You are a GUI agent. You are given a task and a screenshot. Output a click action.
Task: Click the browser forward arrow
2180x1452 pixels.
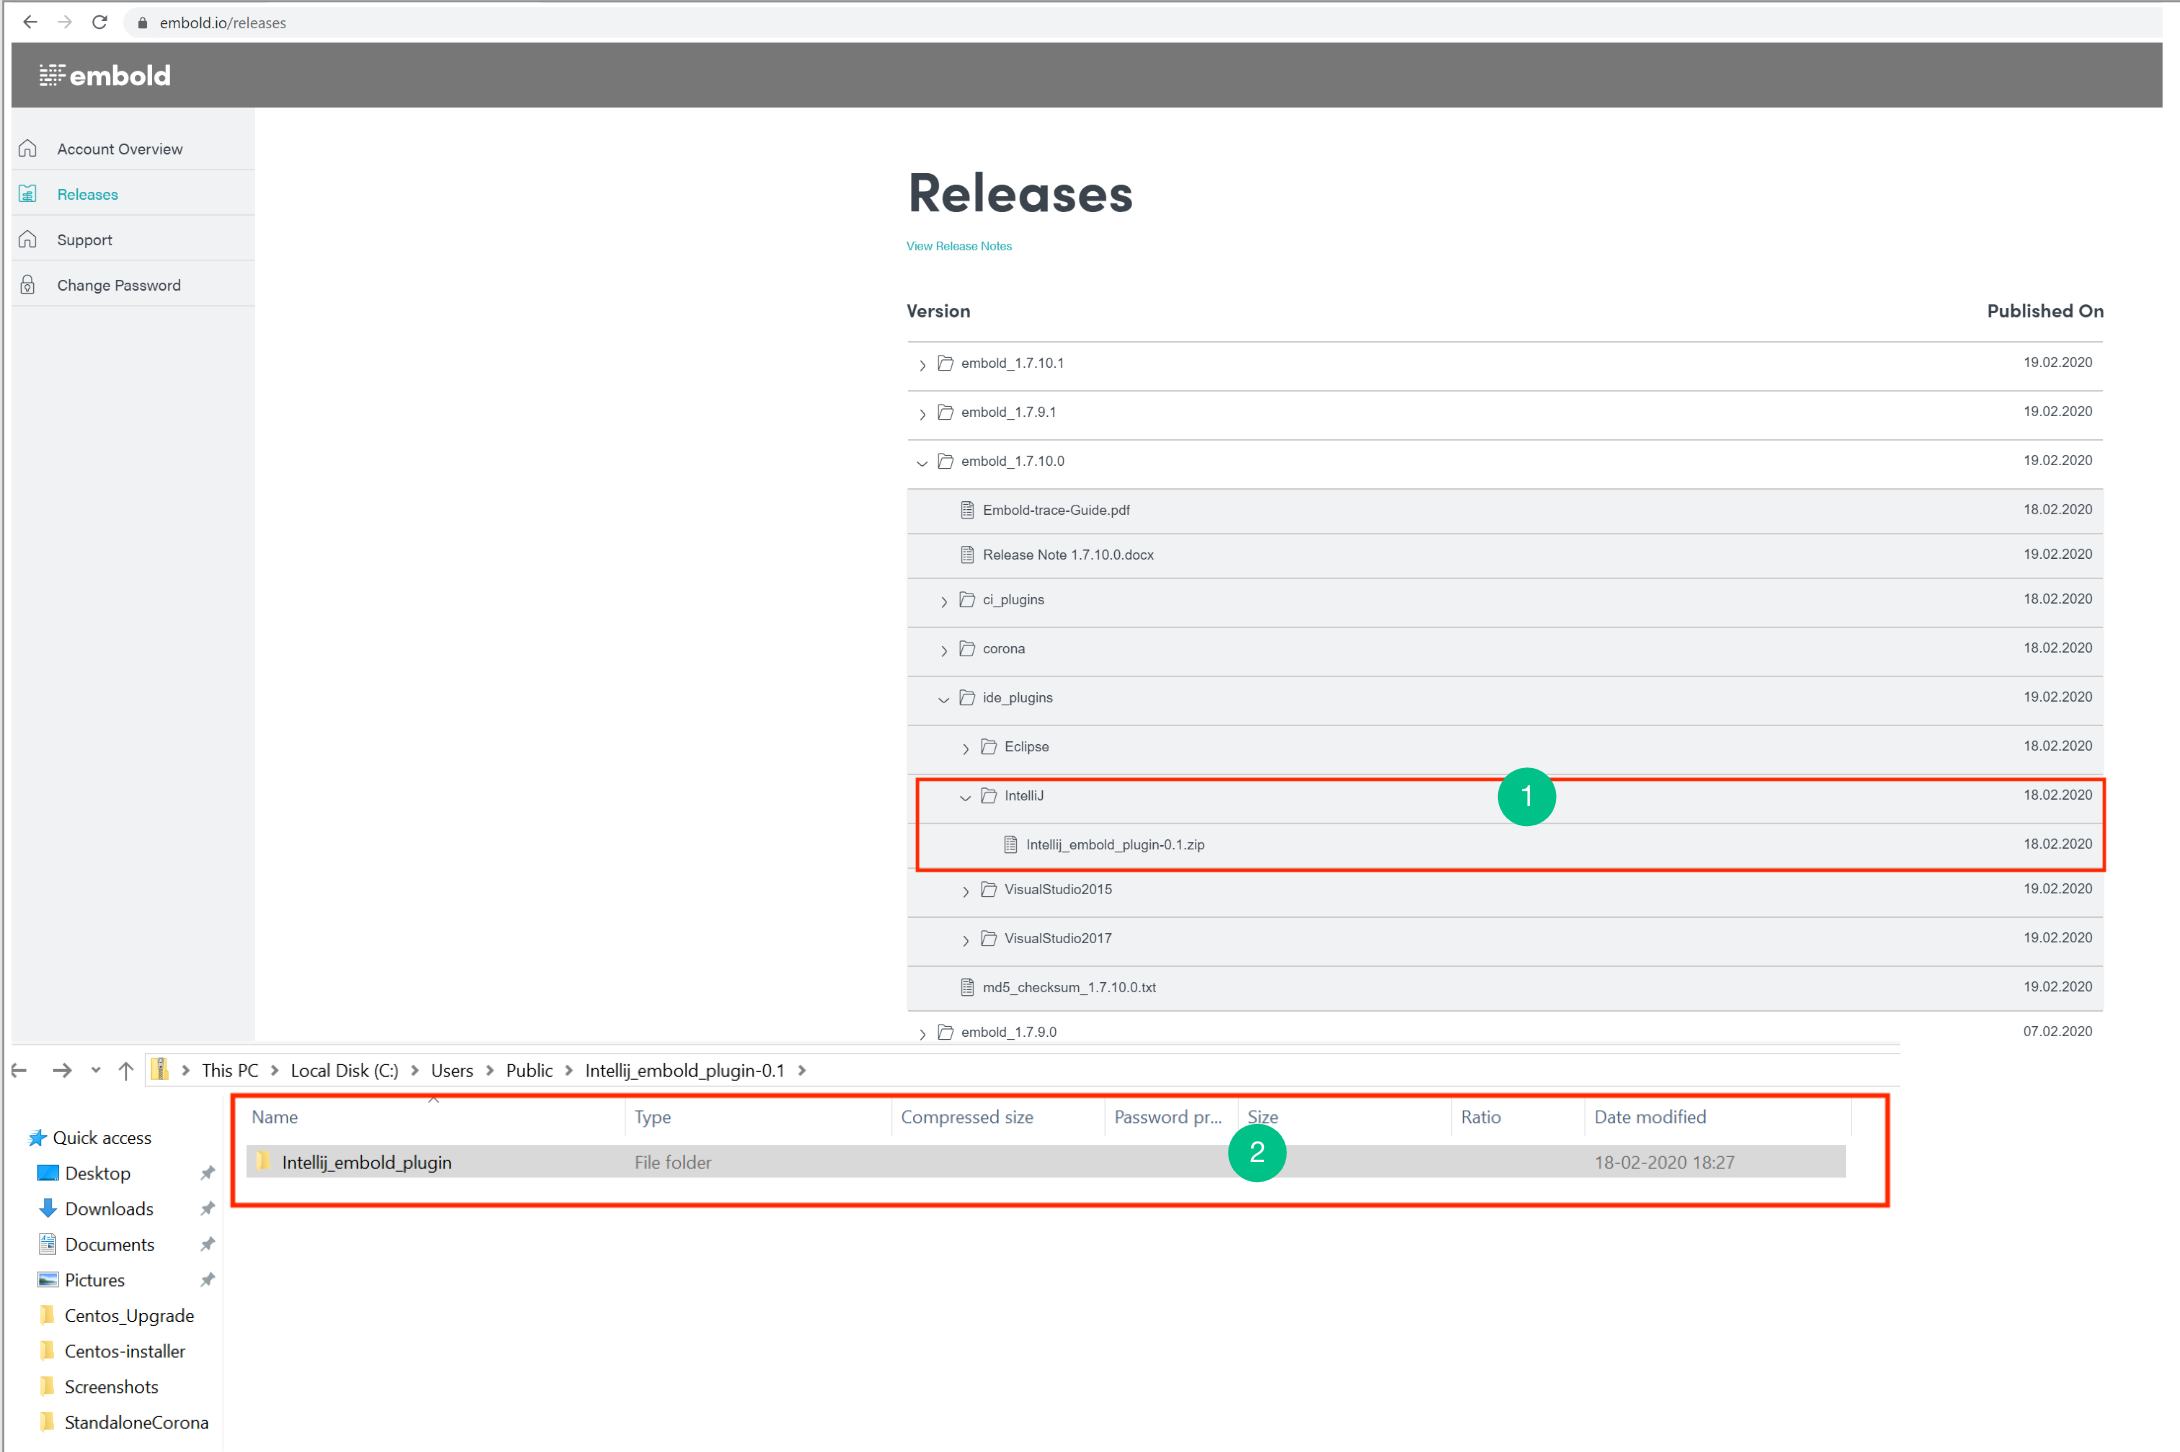(65, 22)
